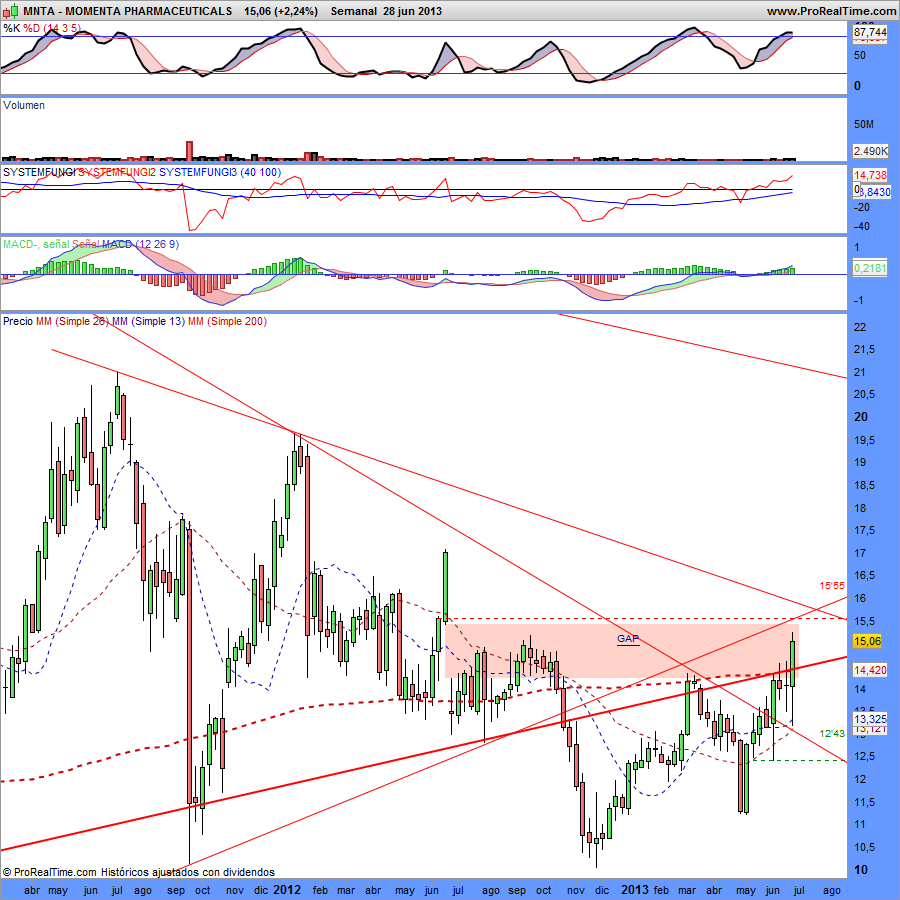Click the 28 jun 2013 date label

(413, 11)
